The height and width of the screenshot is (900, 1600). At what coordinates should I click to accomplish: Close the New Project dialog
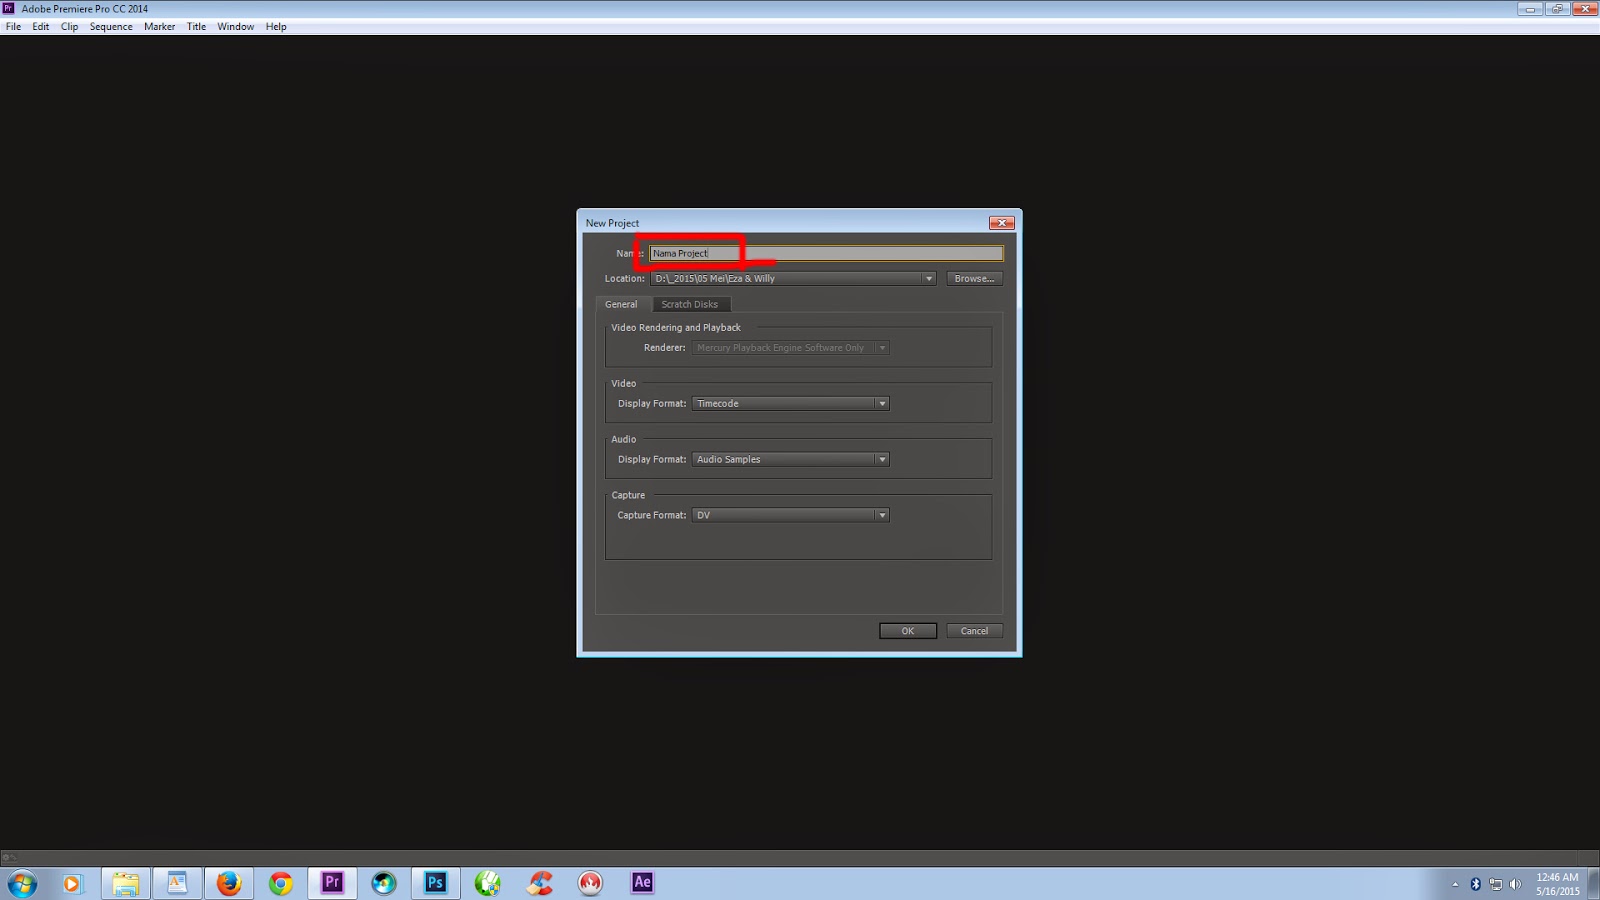click(x=1001, y=223)
